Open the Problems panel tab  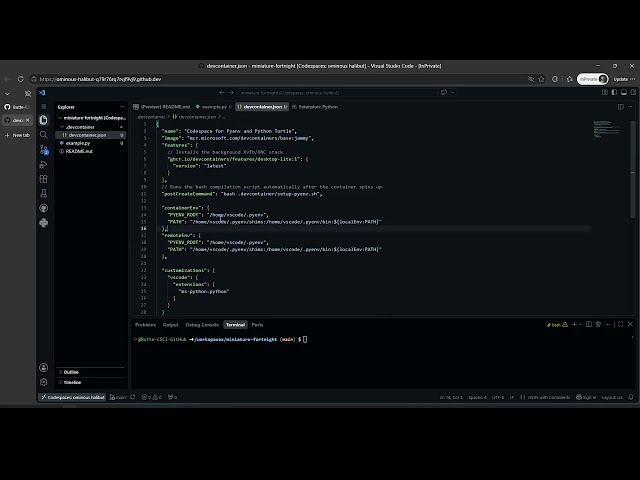tap(145, 325)
